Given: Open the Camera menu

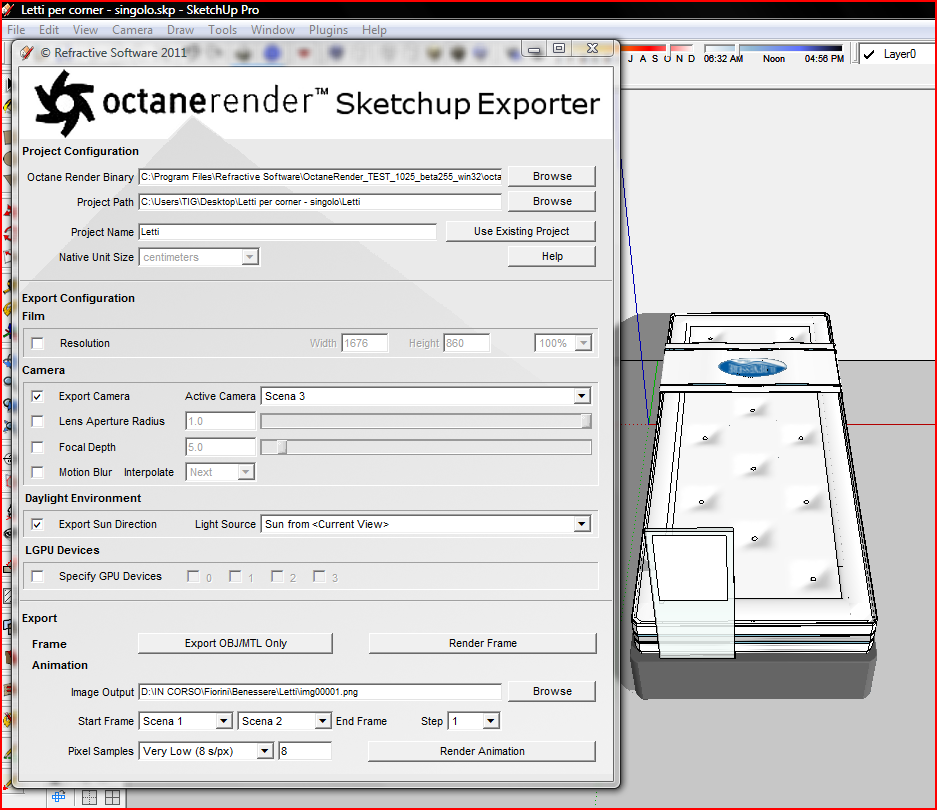Looking at the screenshot, I should (132, 30).
